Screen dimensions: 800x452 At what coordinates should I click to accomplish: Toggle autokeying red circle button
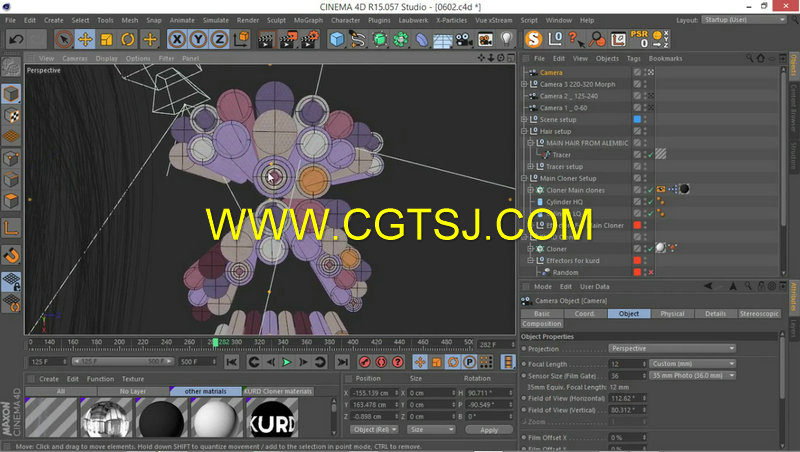coord(381,362)
